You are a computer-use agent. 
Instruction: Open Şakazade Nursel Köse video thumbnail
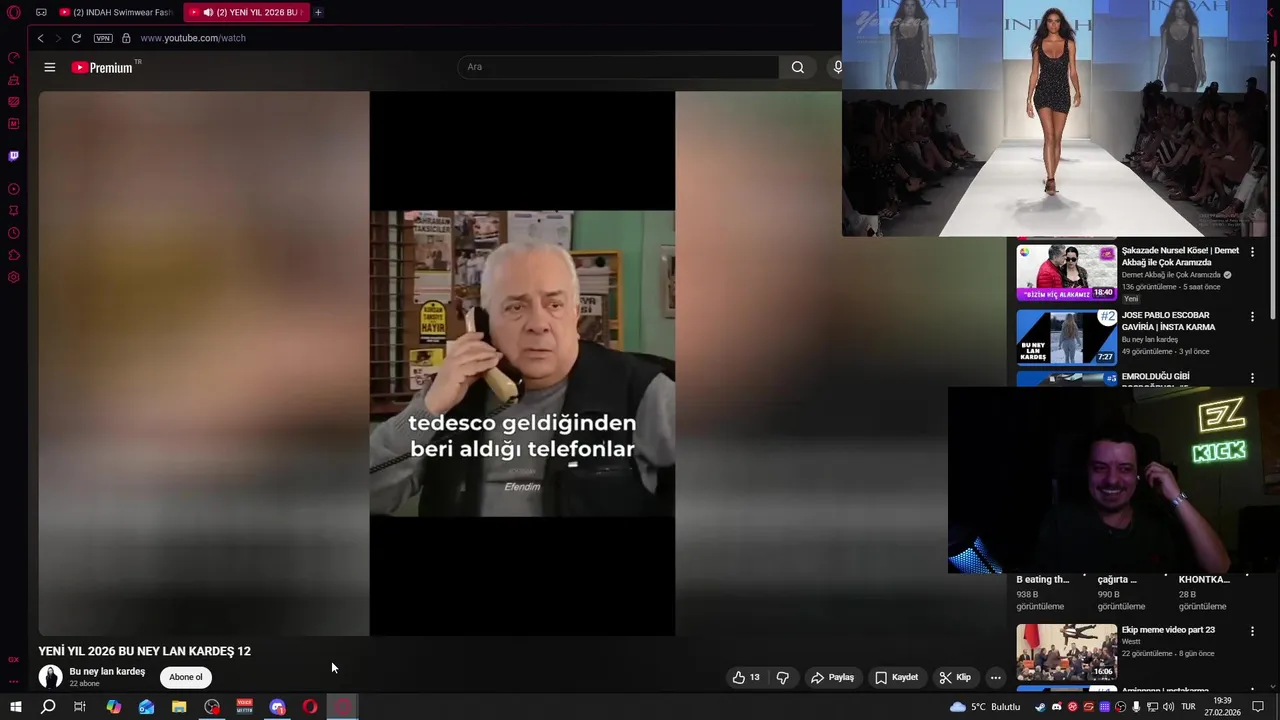pos(1066,272)
